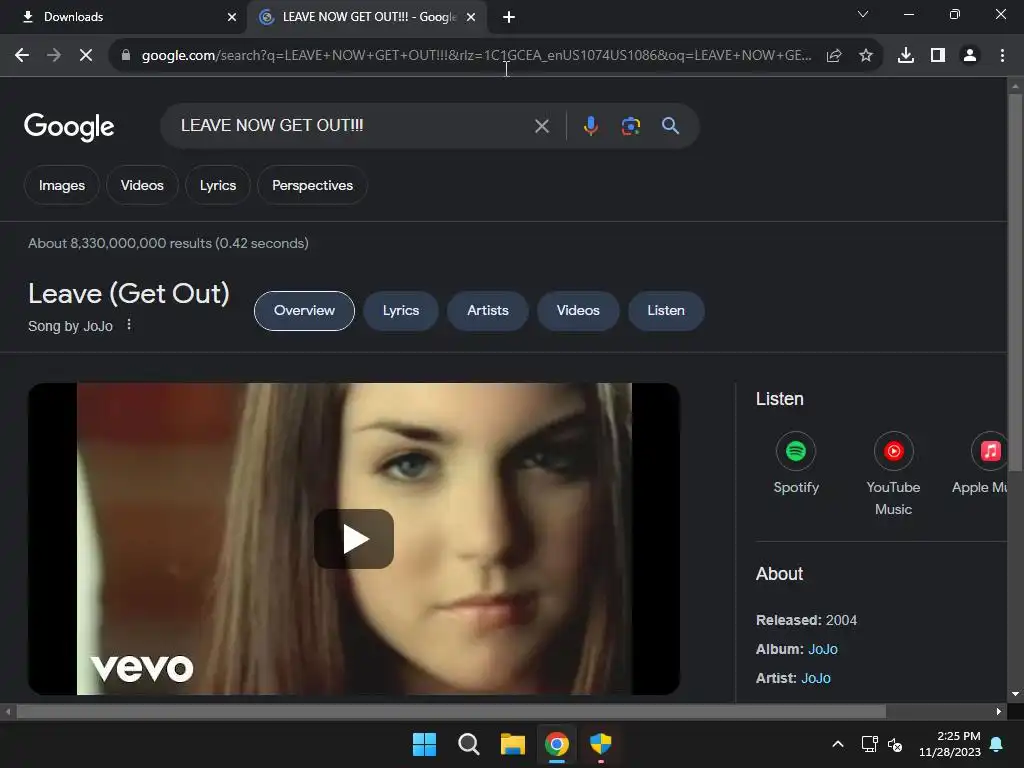Viewport: 1024px width, 768px height.
Task: Select the Listen song tab
Action: 666,311
